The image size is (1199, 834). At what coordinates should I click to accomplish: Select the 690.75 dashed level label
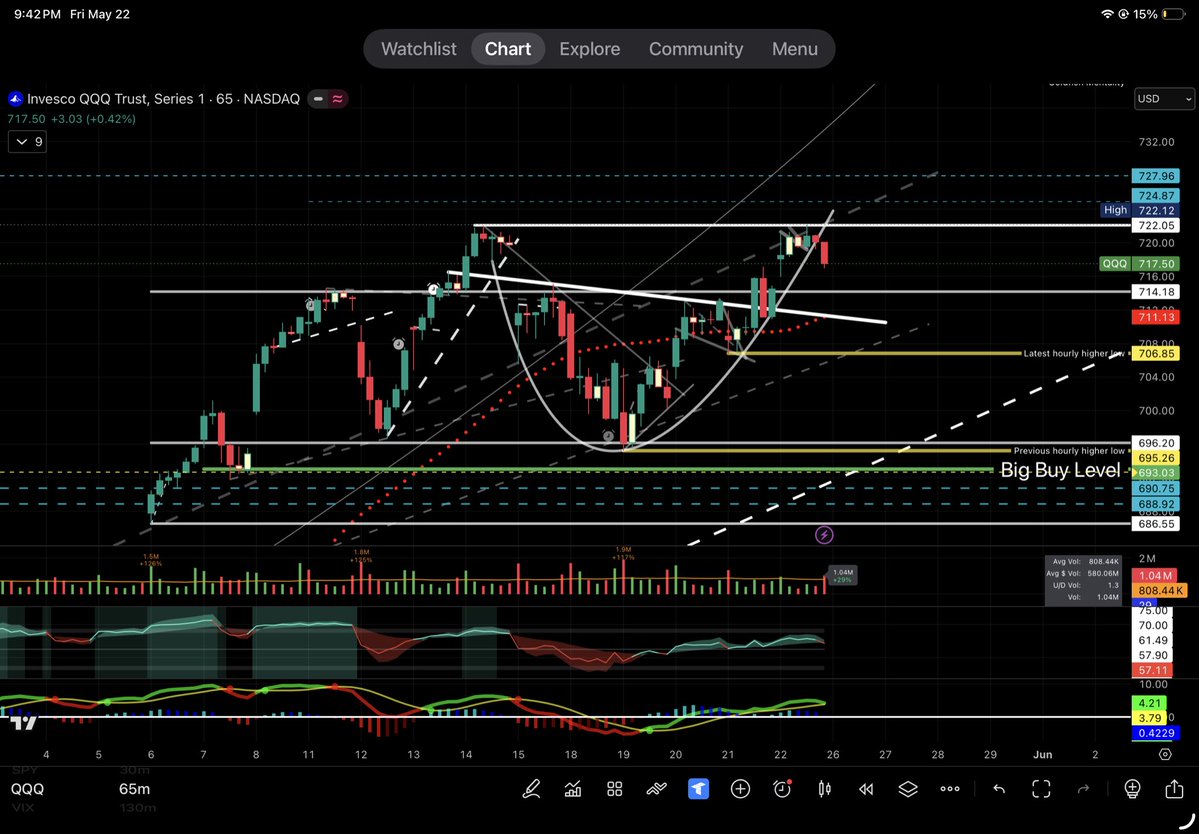1155,488
